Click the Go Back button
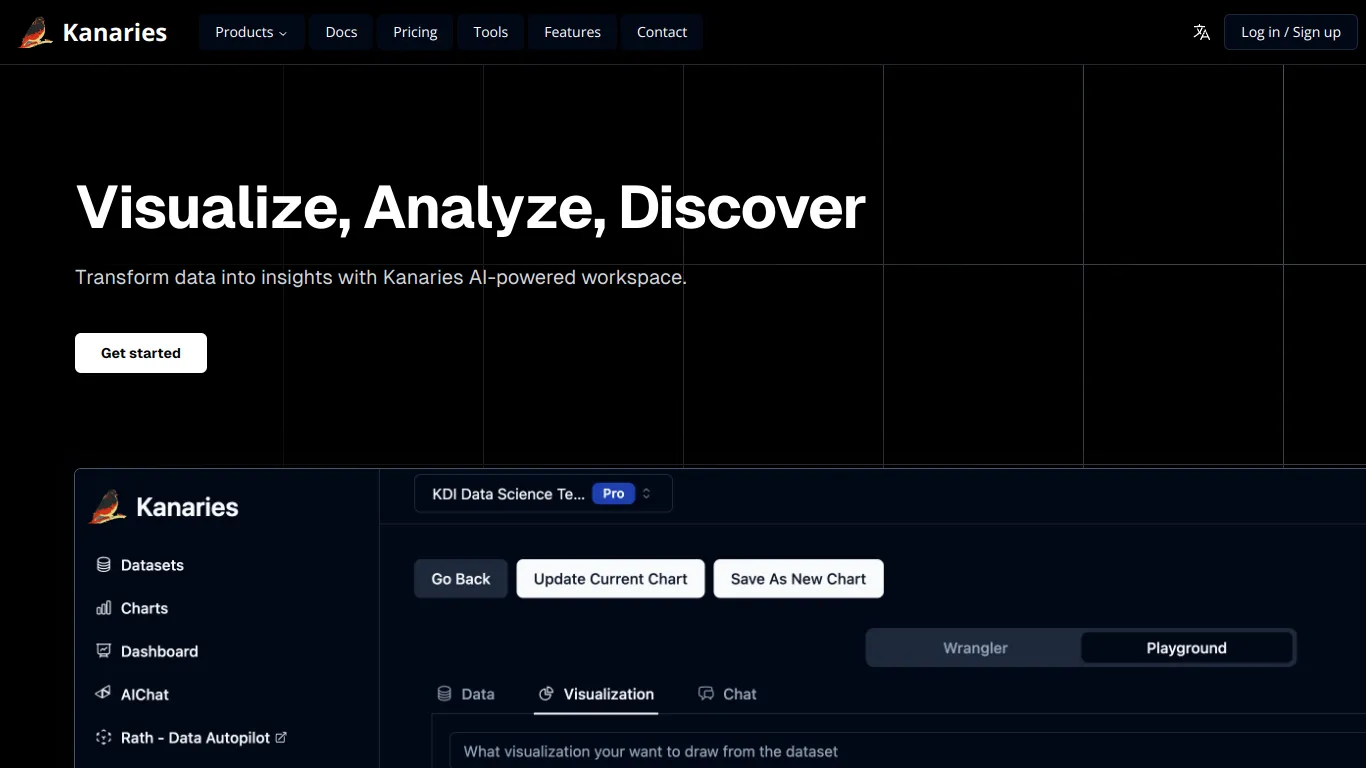Viewport: 1366px width, 768px height. click(x=461, y=579)
